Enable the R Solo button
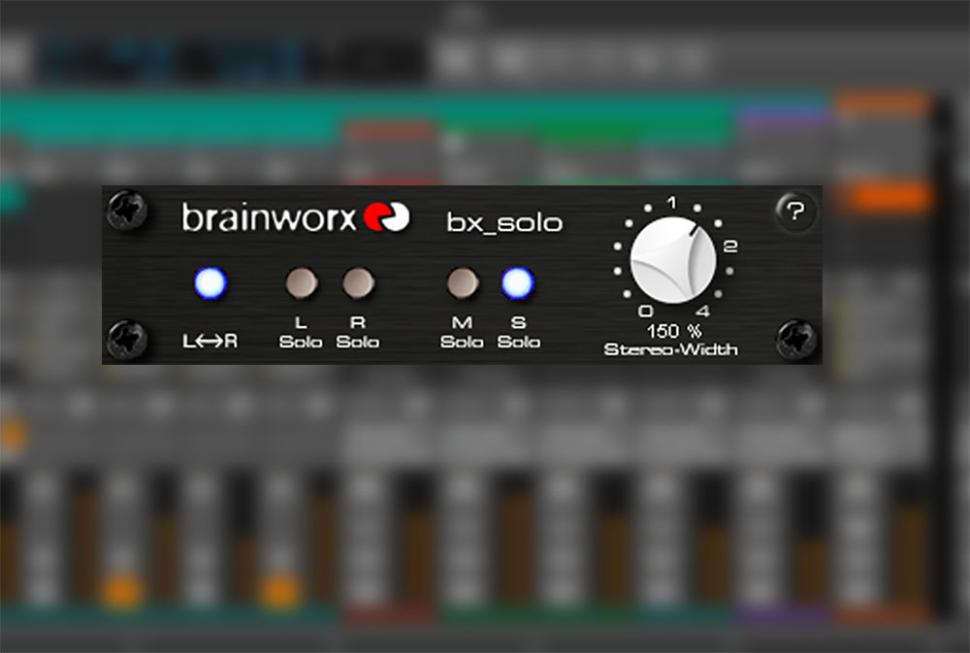 tap(358, 283)
